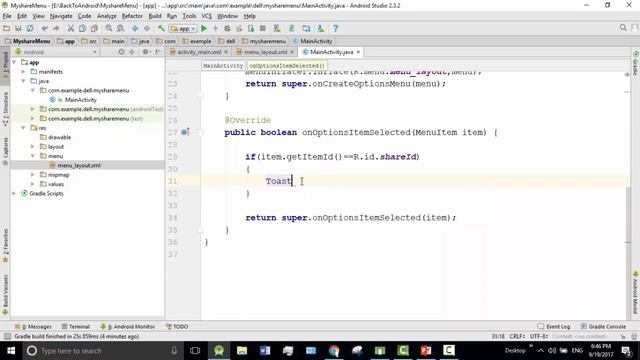This screenshot has width=640, height=360.
Task: Click the Synchronize toolbar icon
Action: click(x=30, y=29)
